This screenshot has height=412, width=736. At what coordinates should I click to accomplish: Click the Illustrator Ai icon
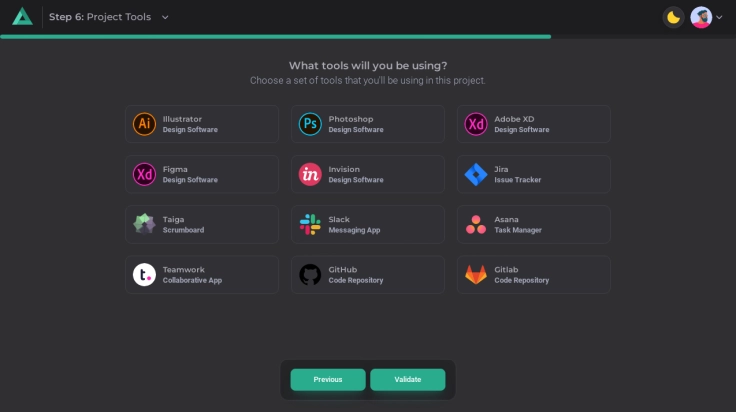[144, 124]
